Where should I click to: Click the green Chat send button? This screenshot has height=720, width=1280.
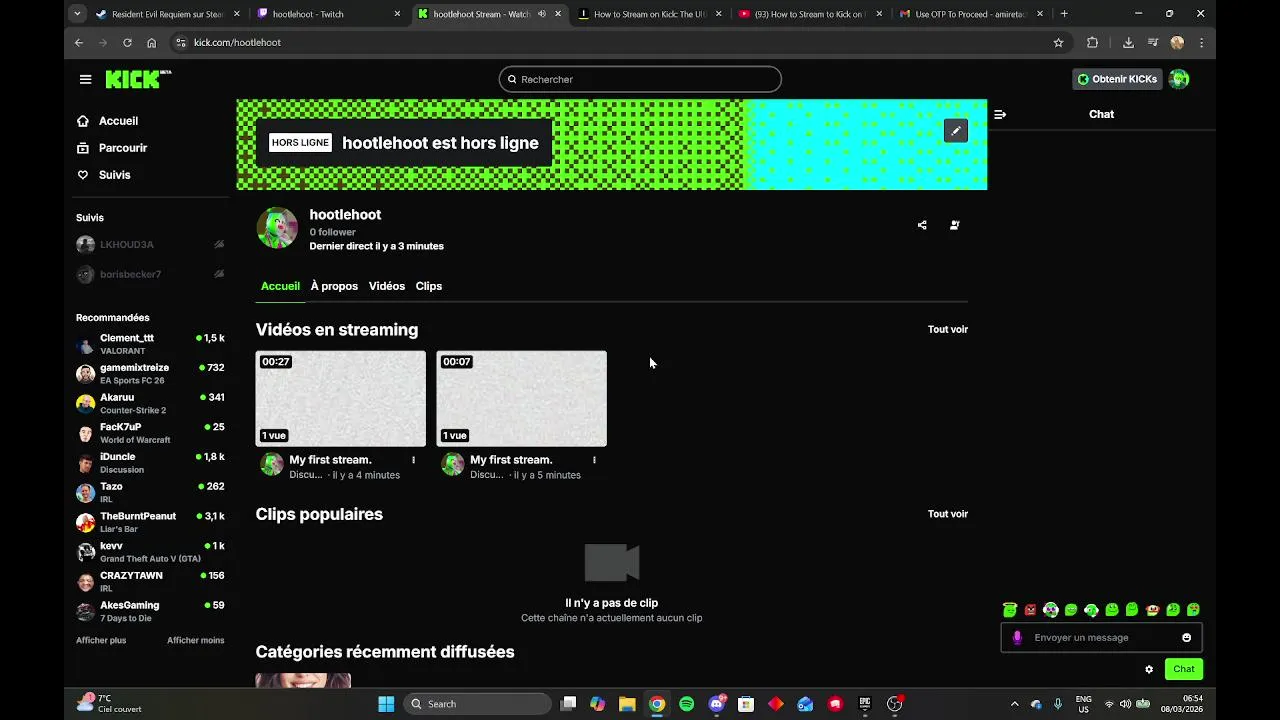click(x=1184, y=669)
